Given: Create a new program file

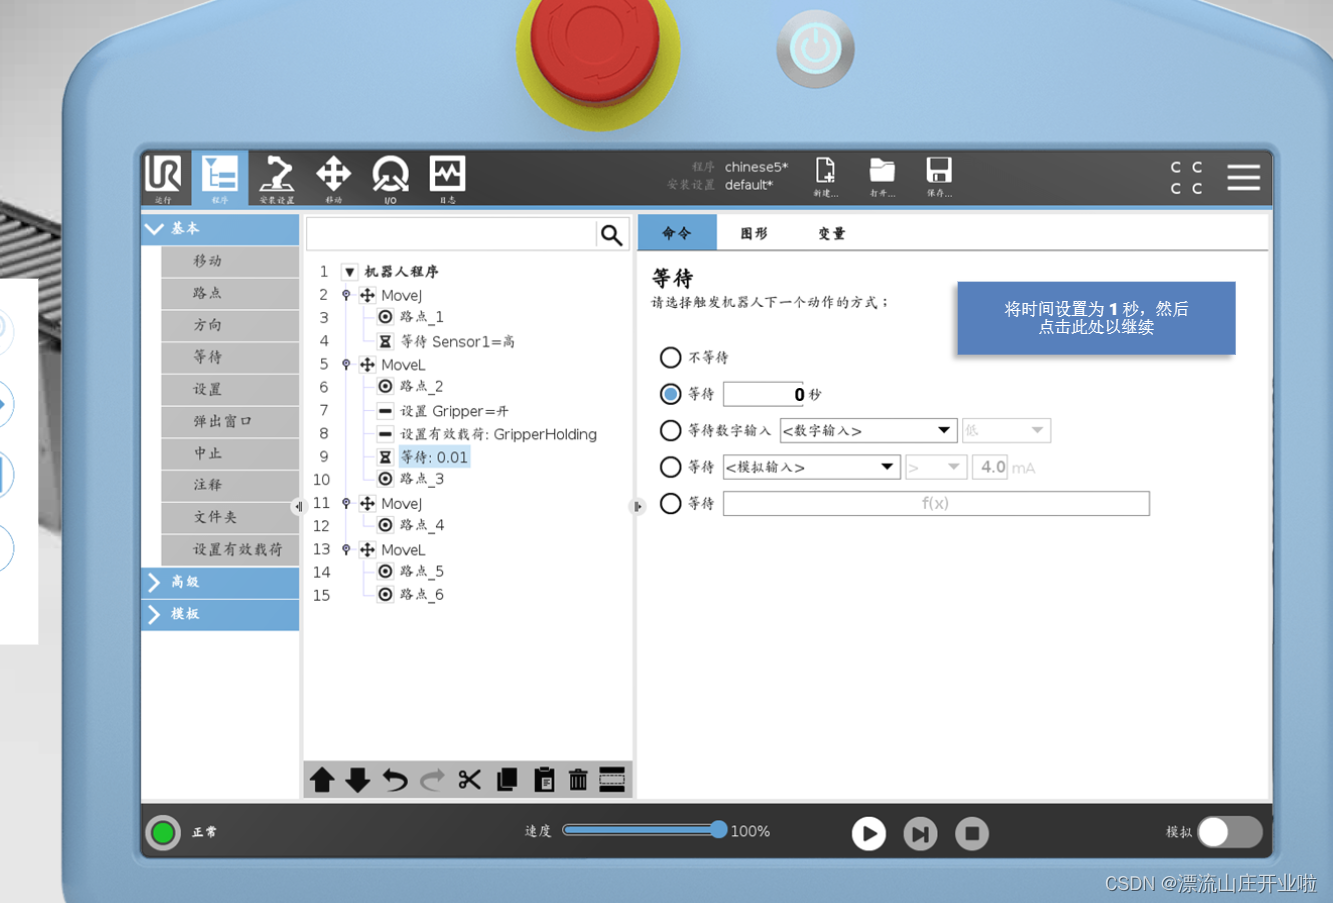Looking at the screenshot, I should click(825, 176).
